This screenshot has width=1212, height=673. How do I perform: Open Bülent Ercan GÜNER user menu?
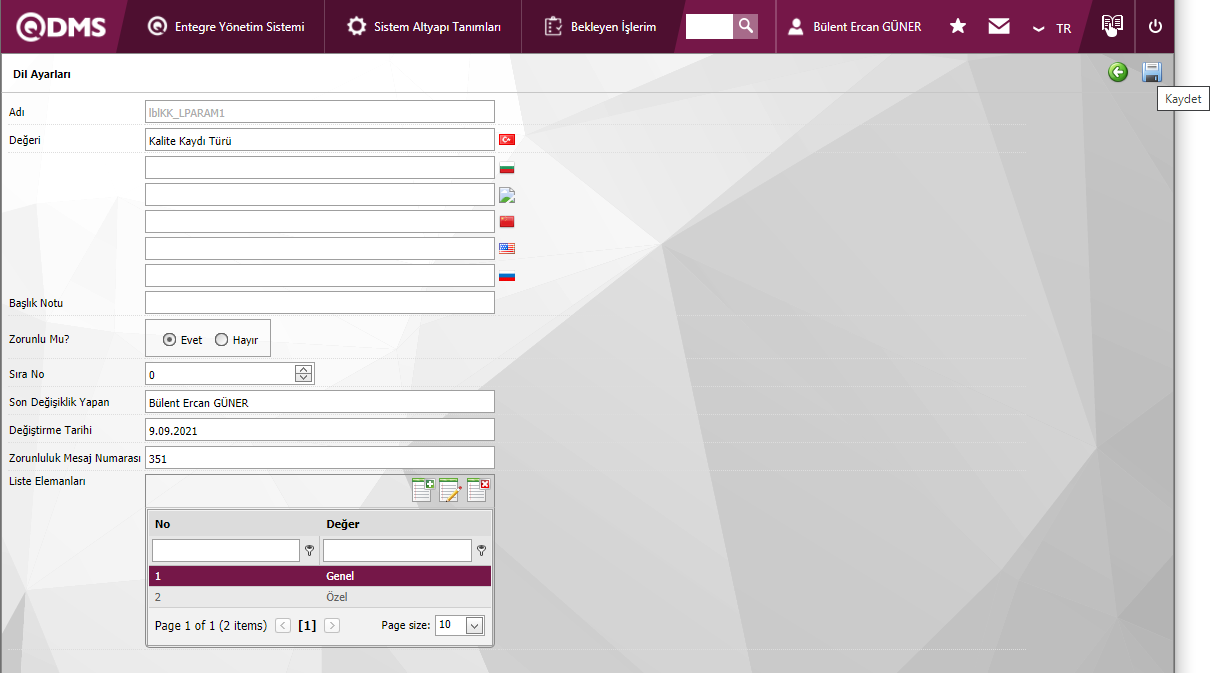(x=854, y=27)
